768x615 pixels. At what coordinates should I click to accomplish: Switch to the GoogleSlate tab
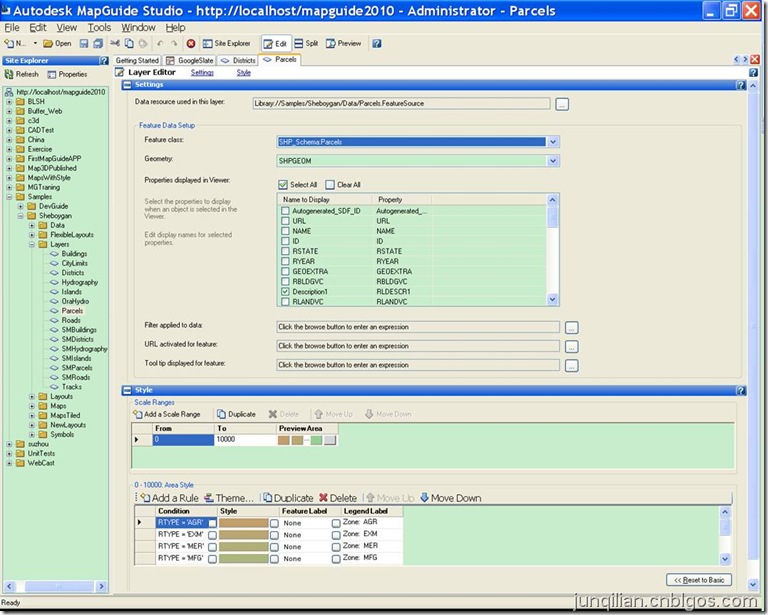click(x=190, y=61)
